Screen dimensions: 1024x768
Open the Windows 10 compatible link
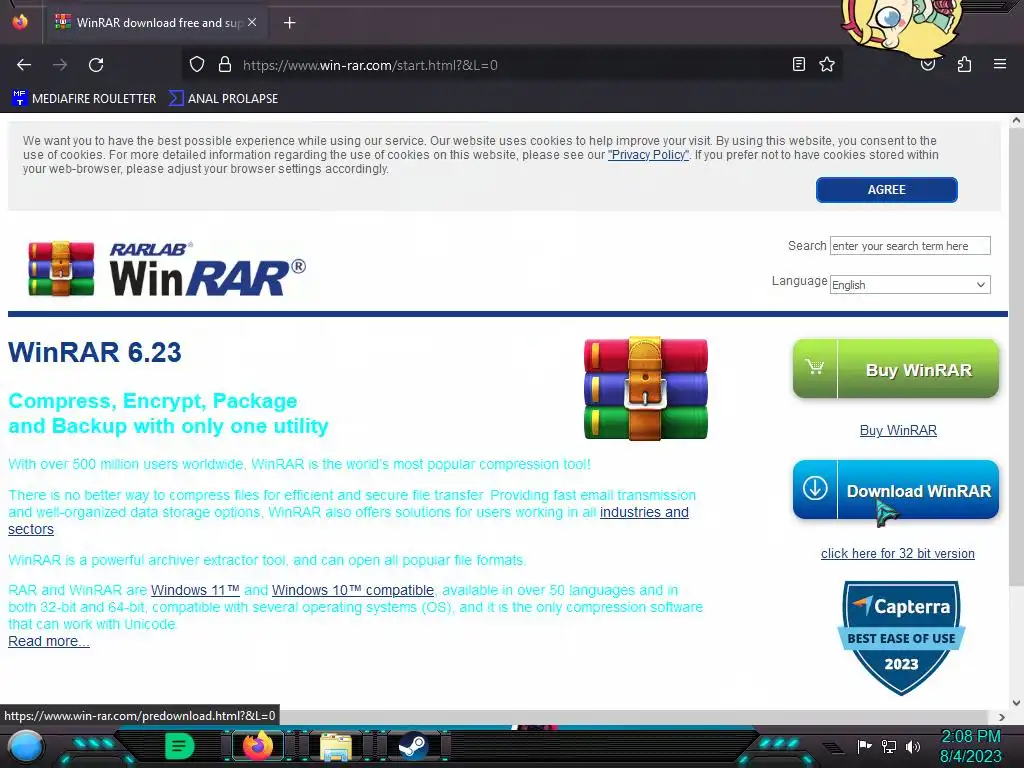click(x=353, y=590)
